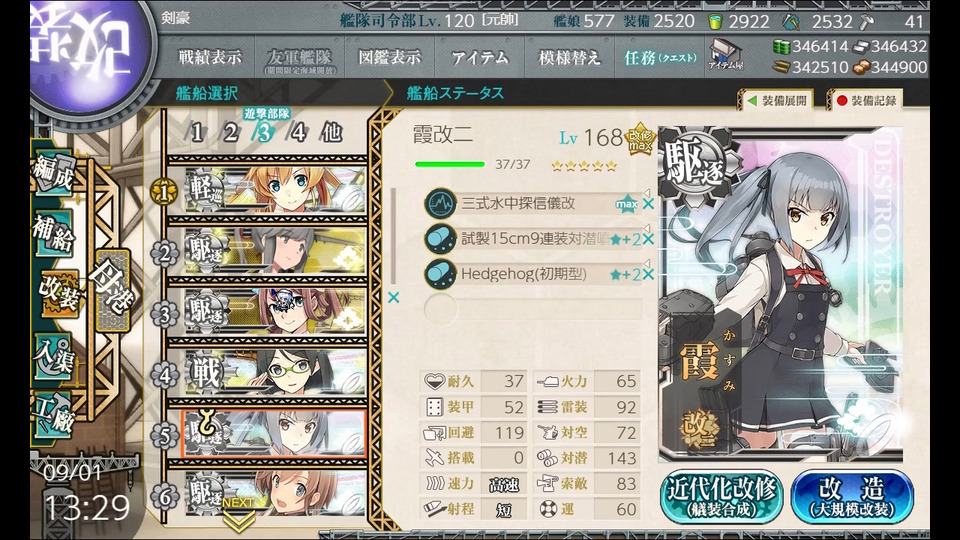The width and height of the screenshot is (960, 540).
Task: Unequip 試製15cm9連装対潜噴進砲 via its X
Action: click(648, 239)
